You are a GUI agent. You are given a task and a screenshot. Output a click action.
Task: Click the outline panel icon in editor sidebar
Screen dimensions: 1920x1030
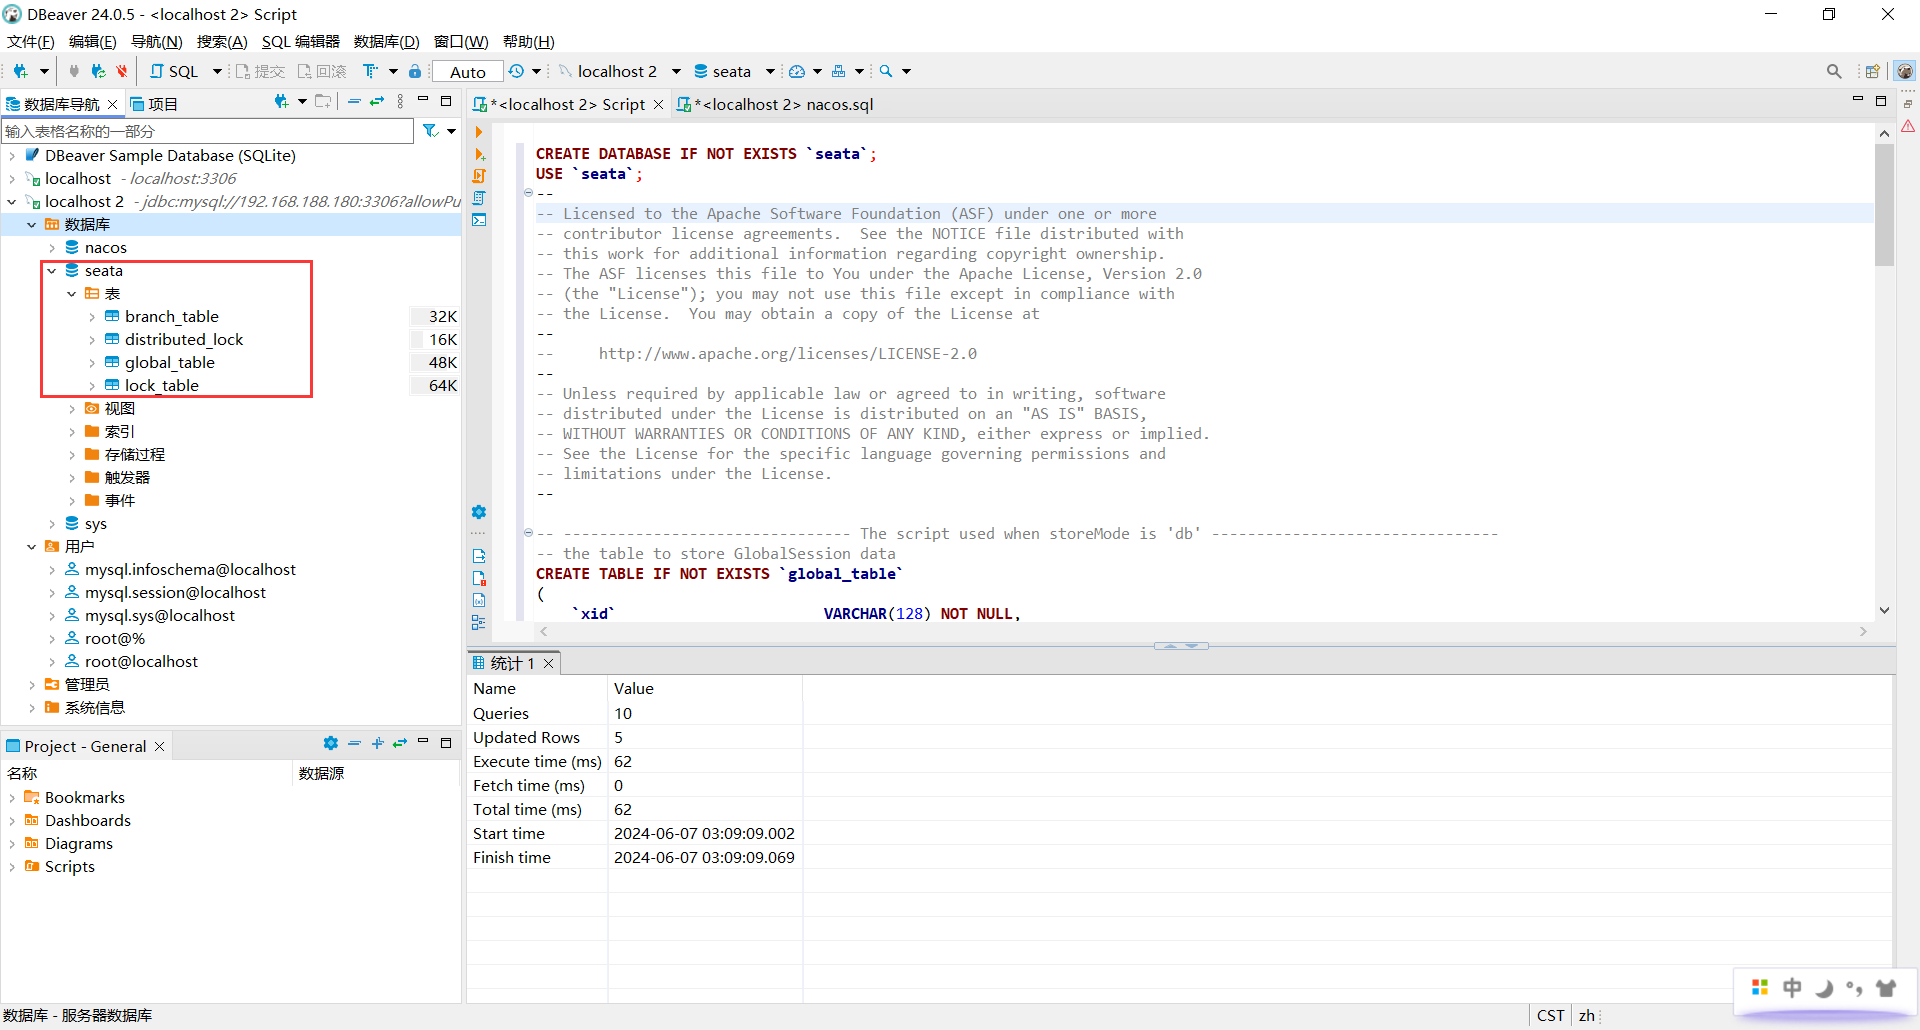(479, 622)
